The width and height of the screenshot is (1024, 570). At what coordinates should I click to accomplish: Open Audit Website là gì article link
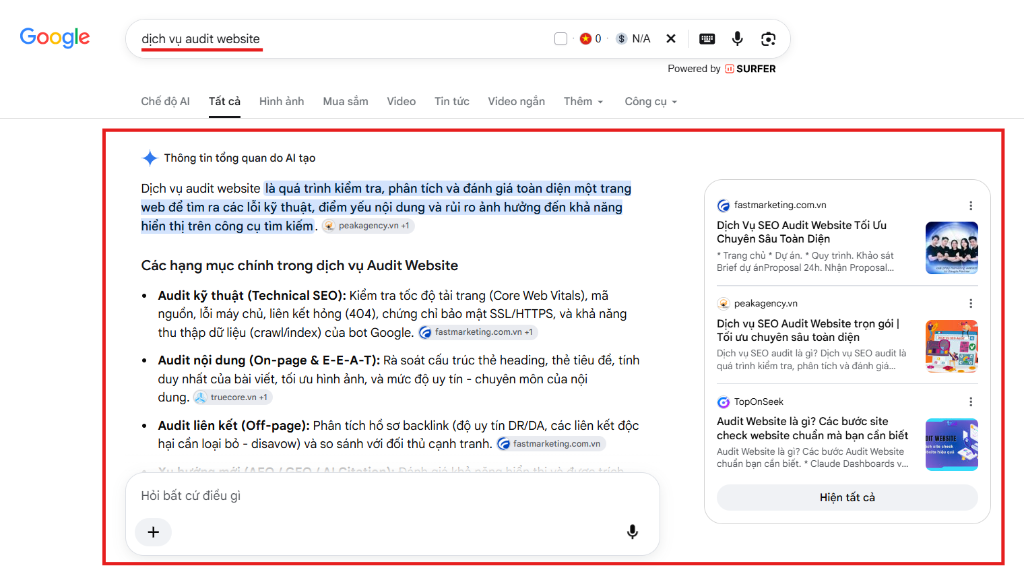point(812,428)
